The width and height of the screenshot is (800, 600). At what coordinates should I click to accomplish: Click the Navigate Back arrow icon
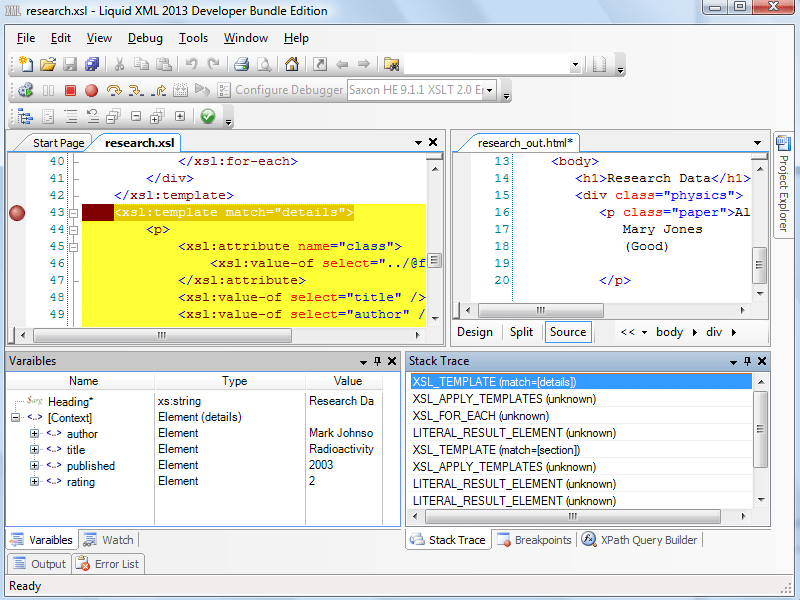pyautogui.click(x=342, y=64)
